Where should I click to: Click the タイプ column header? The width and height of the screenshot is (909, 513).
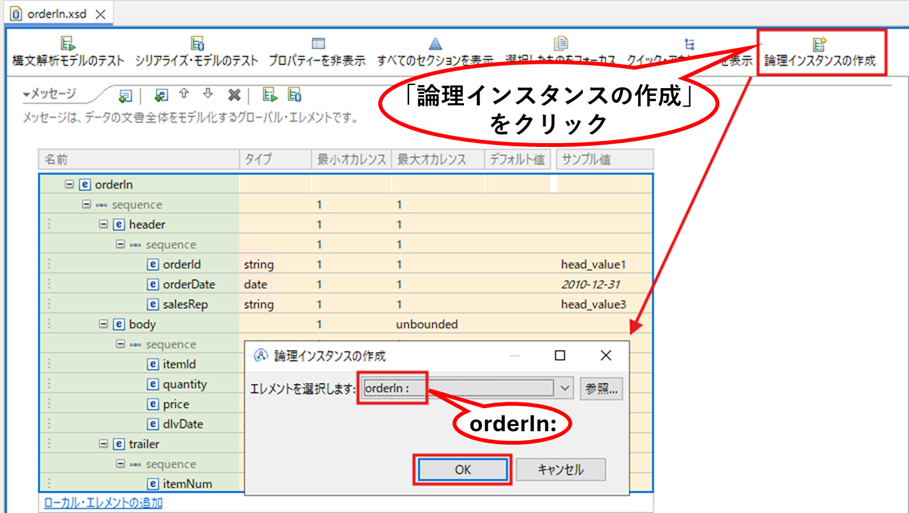click(x=275, y=159)
